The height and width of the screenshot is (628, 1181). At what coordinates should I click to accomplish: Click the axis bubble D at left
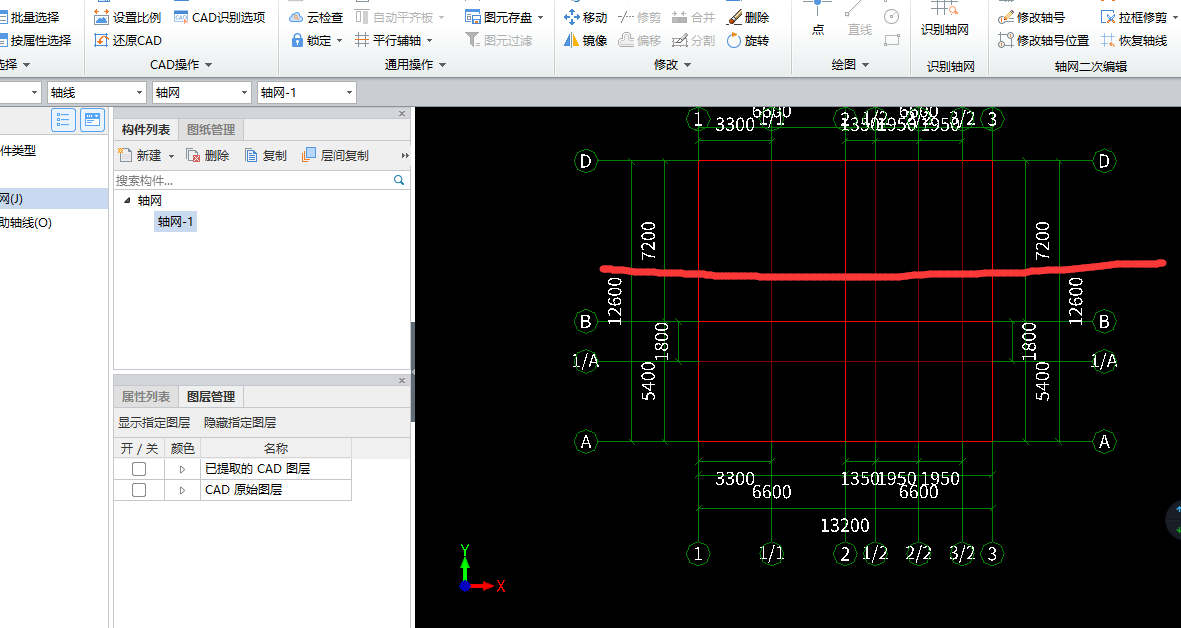pyautogui.click(x=585, y=161)
